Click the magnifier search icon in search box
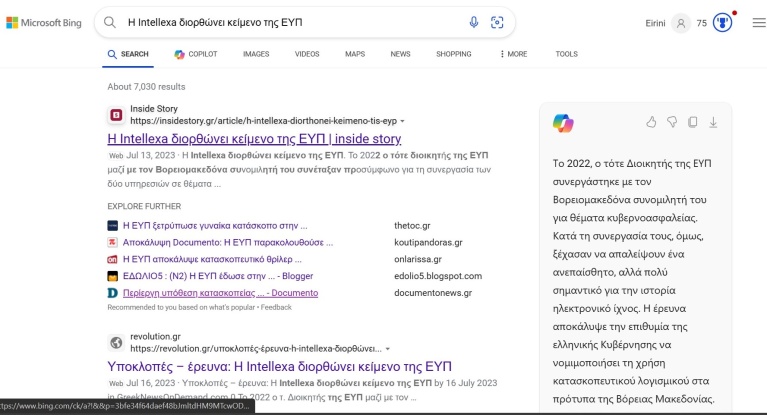The width and height of the screenshot is (767, 415). [110, 23]
